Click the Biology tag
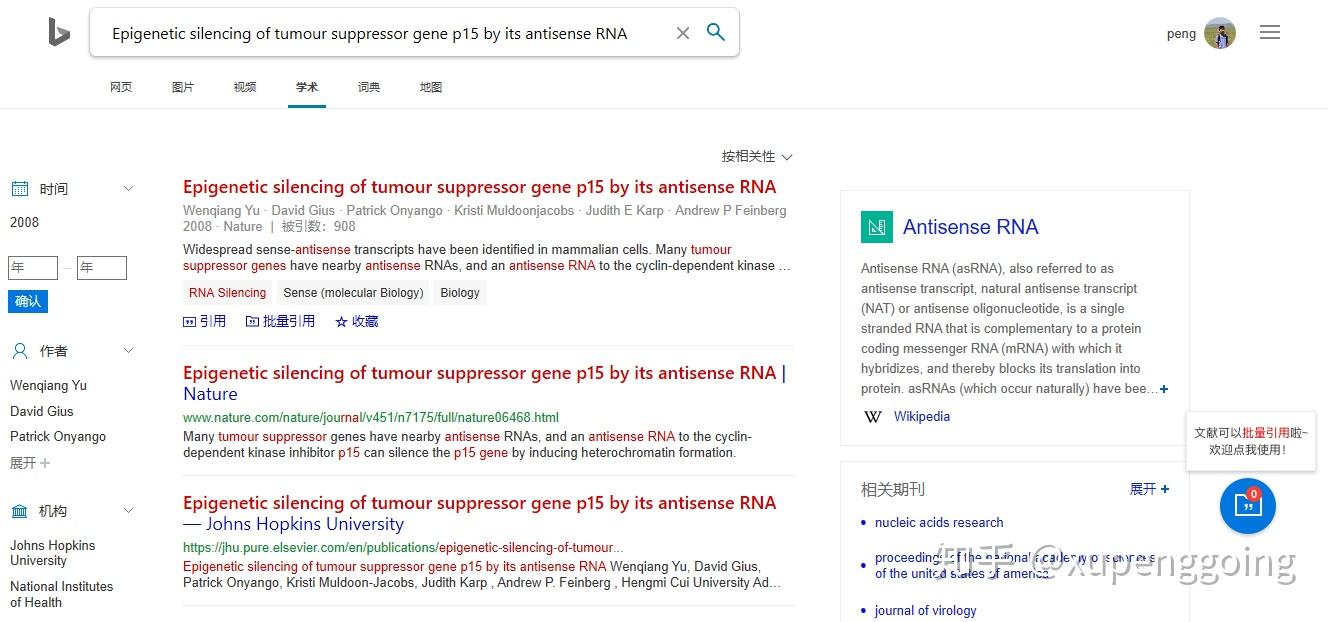 coord(460,293)
